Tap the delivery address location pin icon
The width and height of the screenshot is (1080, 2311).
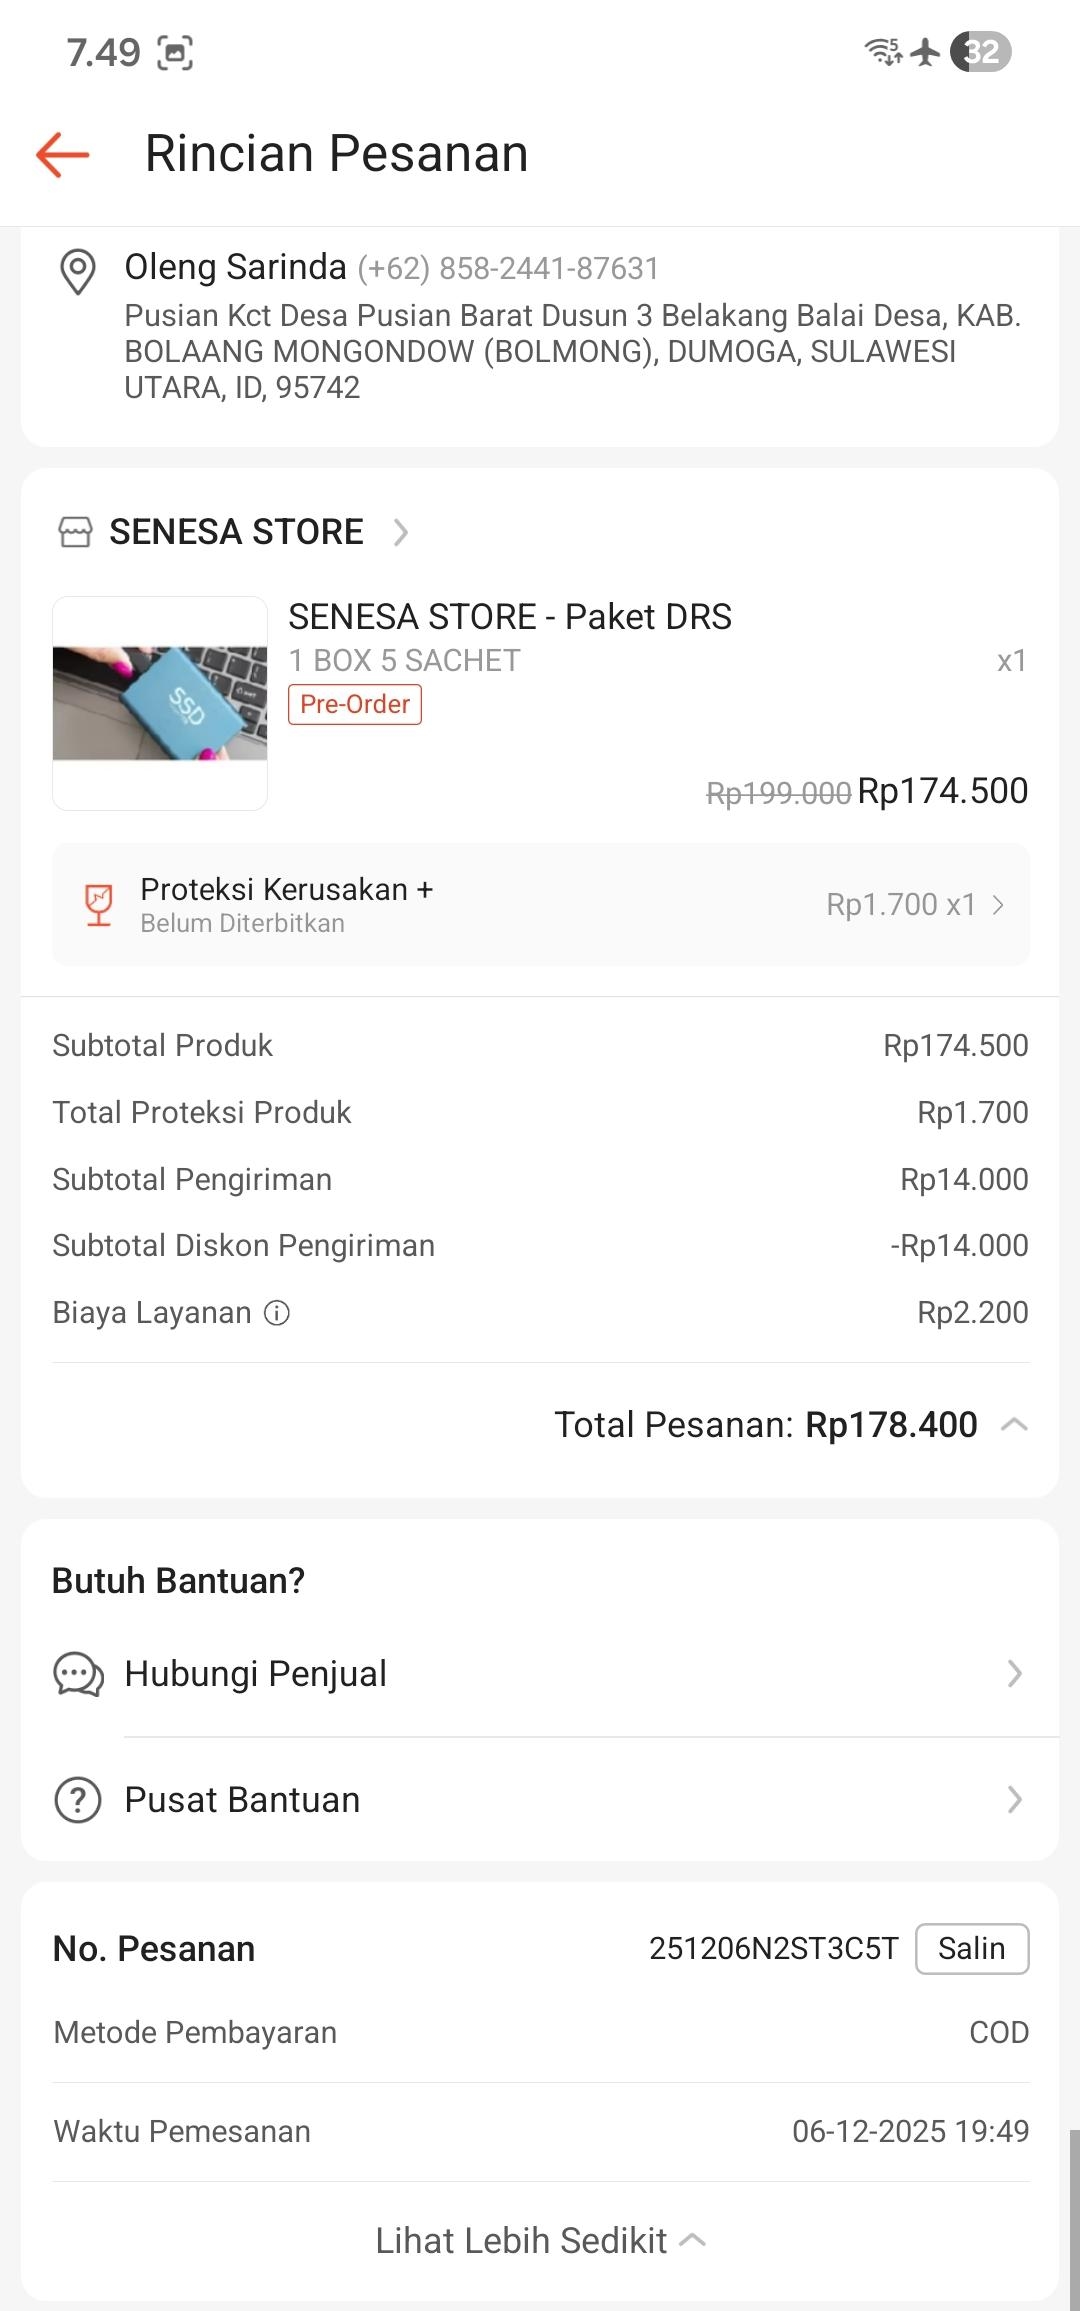pos(78,271)
